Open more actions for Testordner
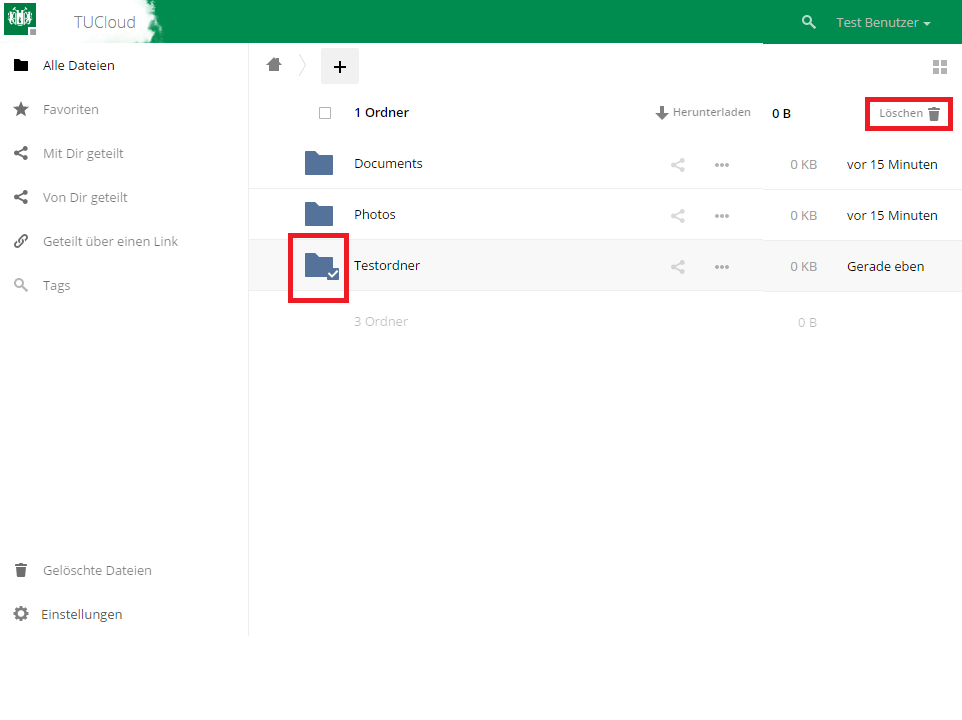This screenshot has height=720, width=962. [x=722, y=267]
